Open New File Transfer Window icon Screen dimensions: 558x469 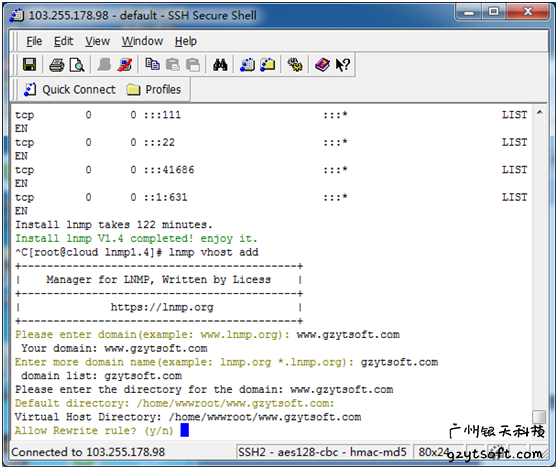tap(268, 65)
